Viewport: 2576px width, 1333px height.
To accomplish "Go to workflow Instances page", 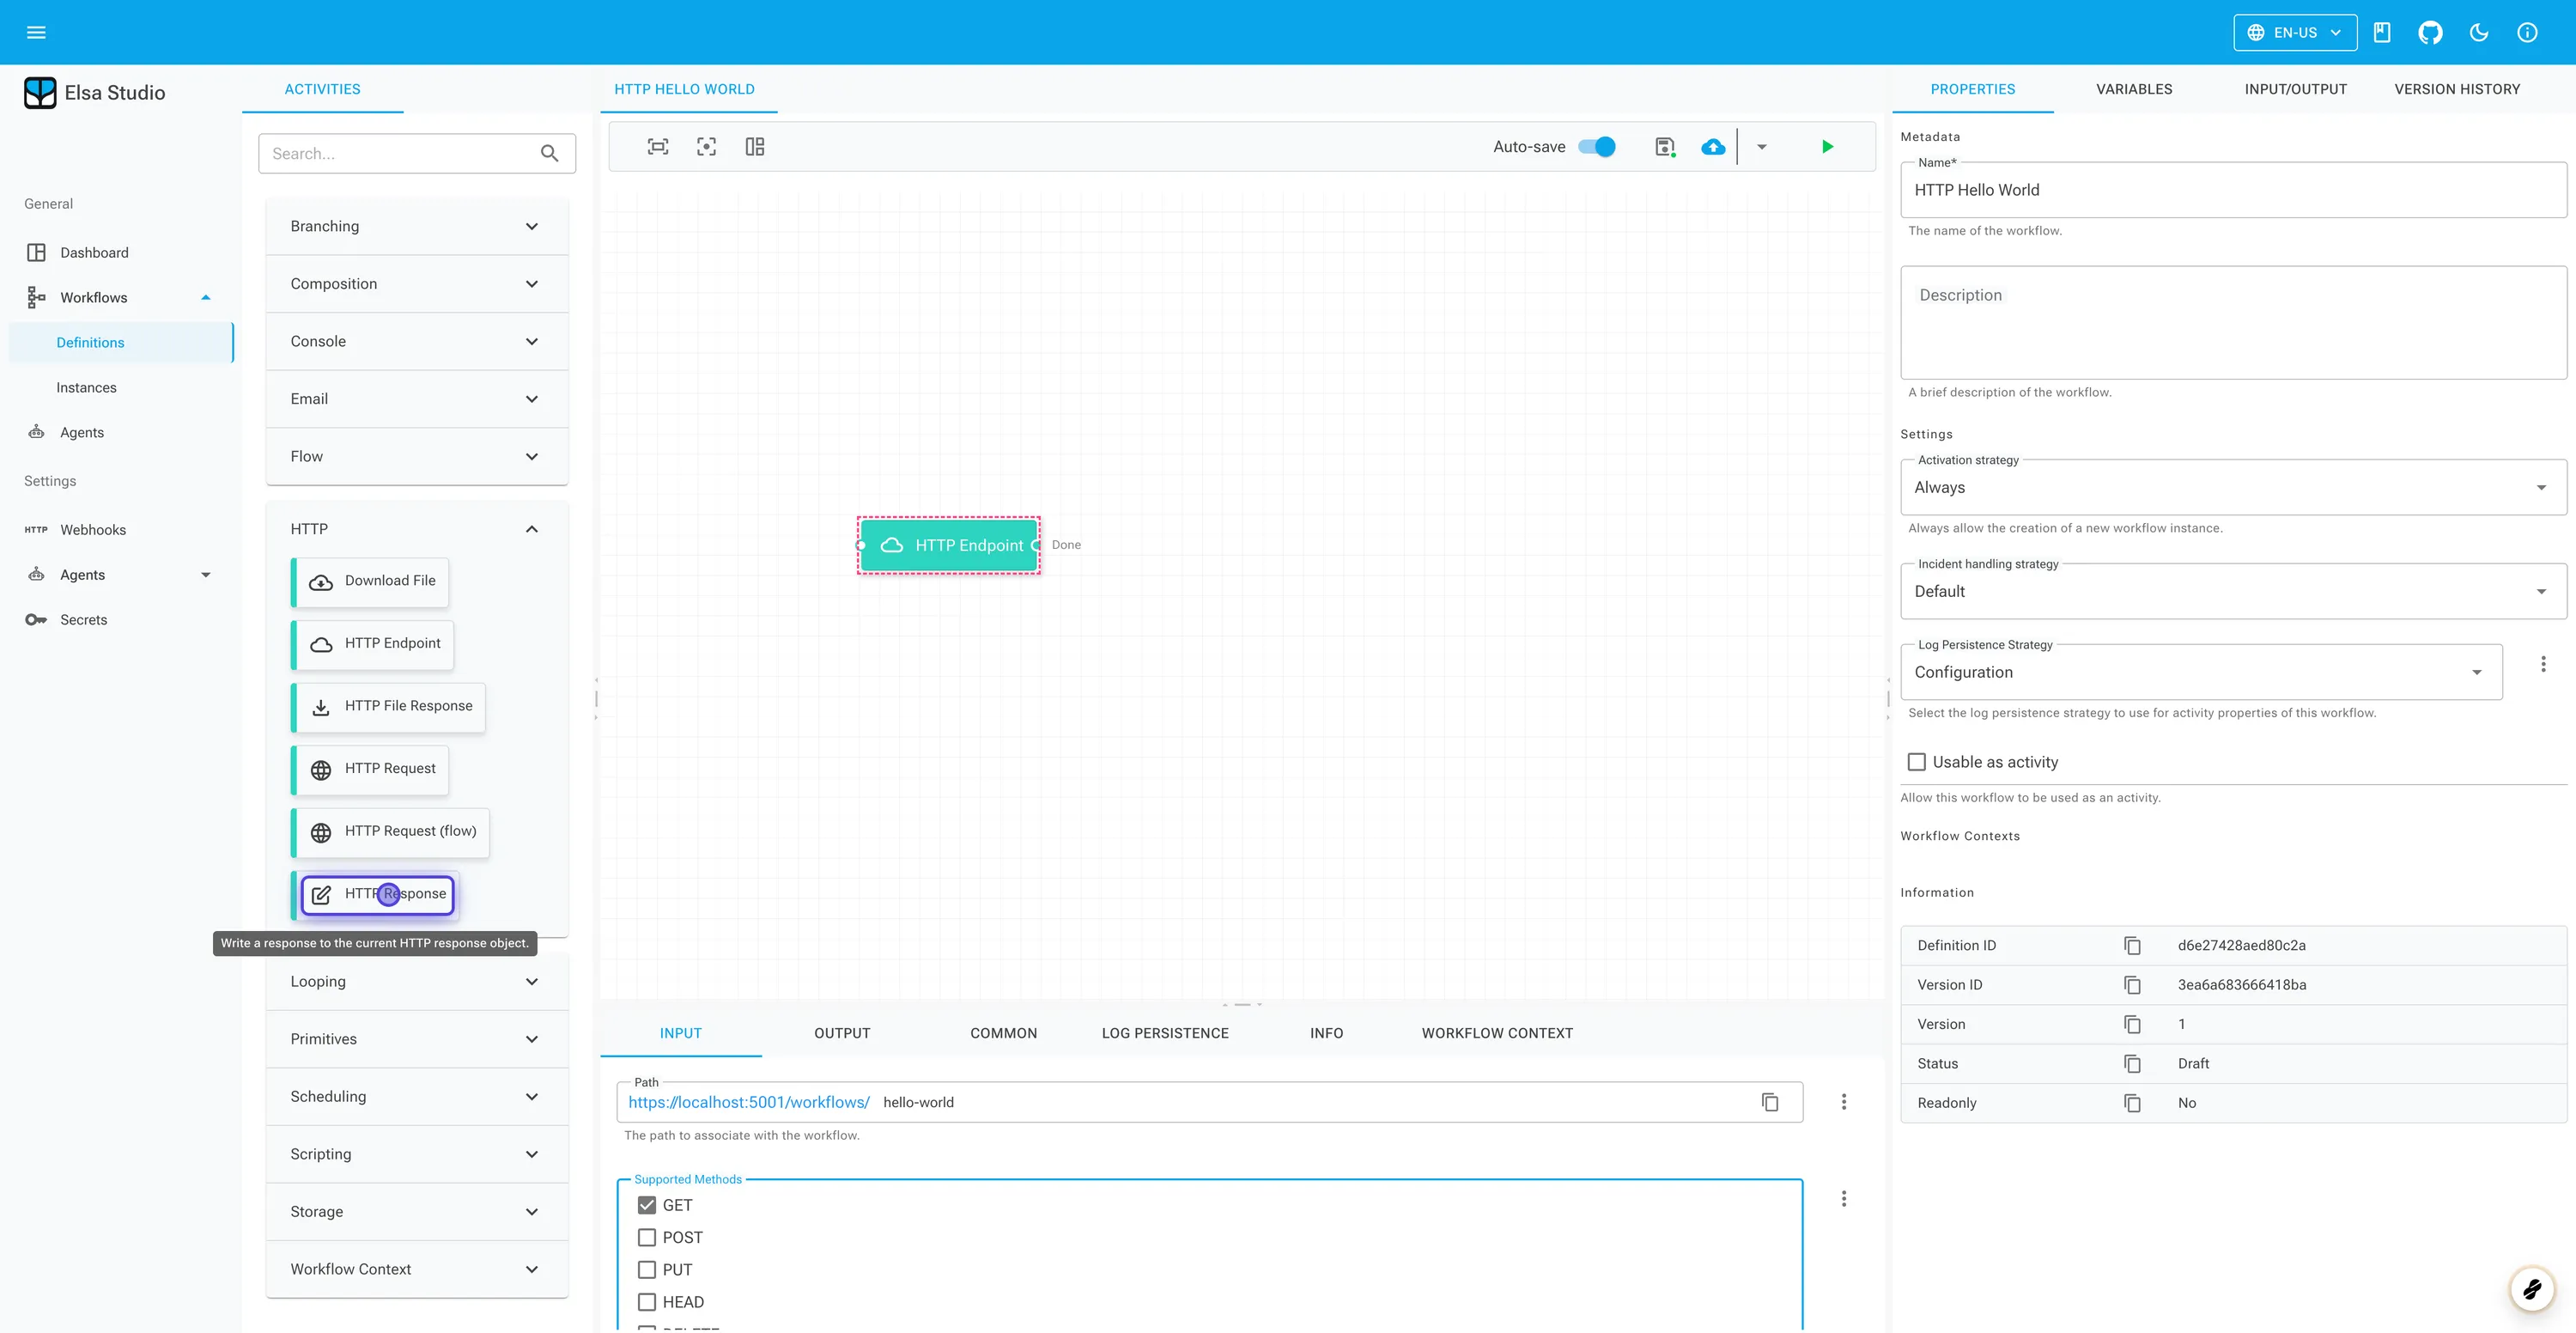I will coord(86,388).
